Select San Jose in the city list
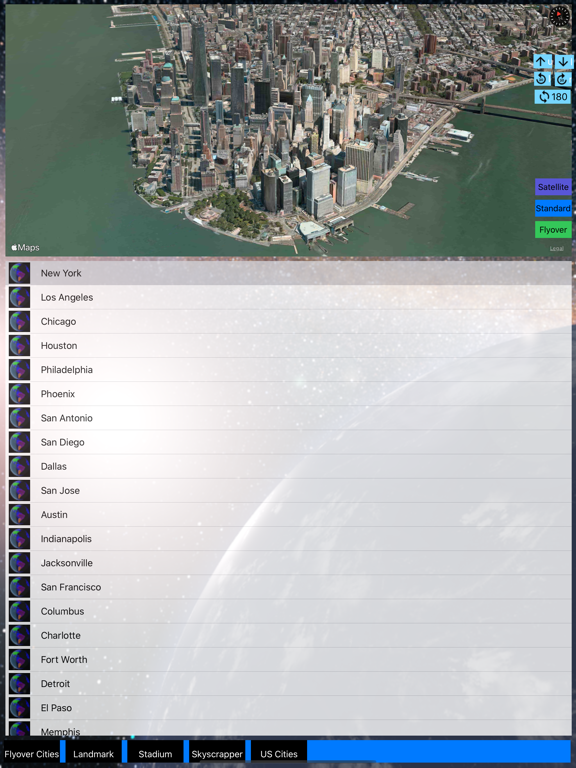This screenshot has width=576, height=768. [289, 490]
